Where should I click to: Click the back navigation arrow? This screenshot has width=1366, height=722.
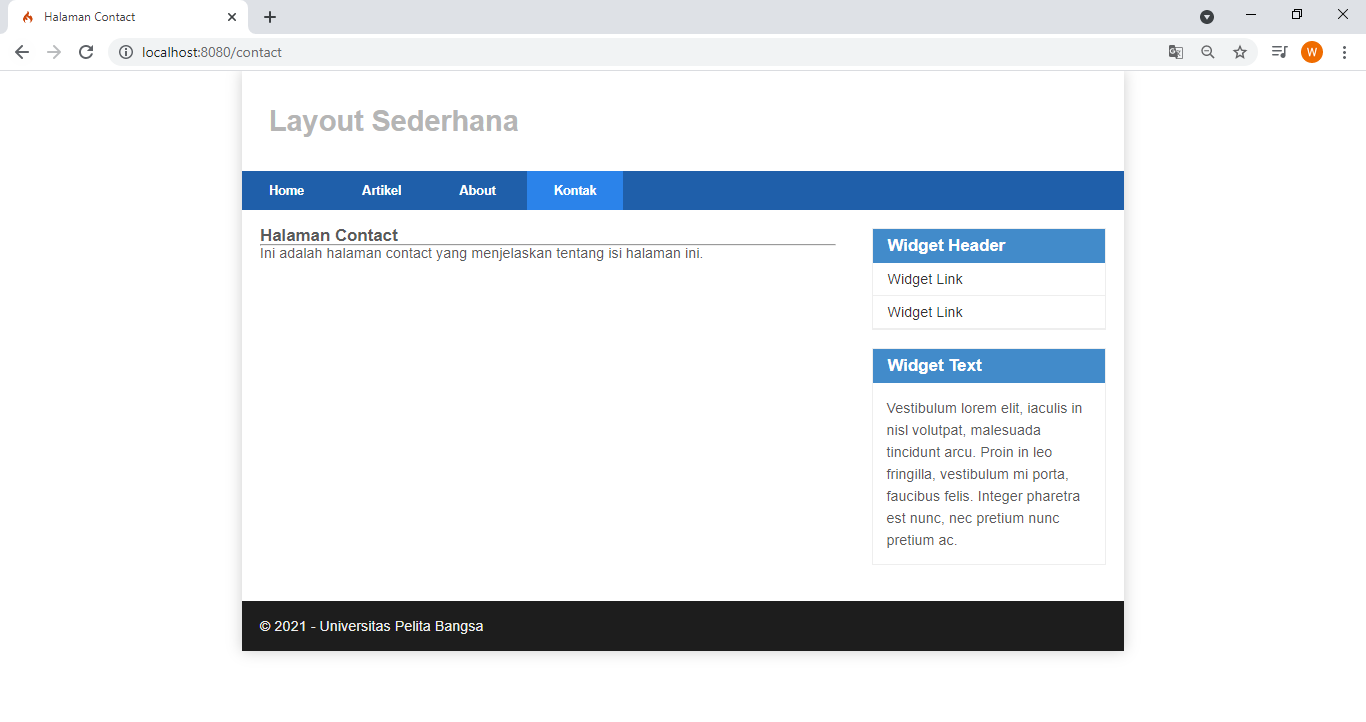(x=22, y=51)
